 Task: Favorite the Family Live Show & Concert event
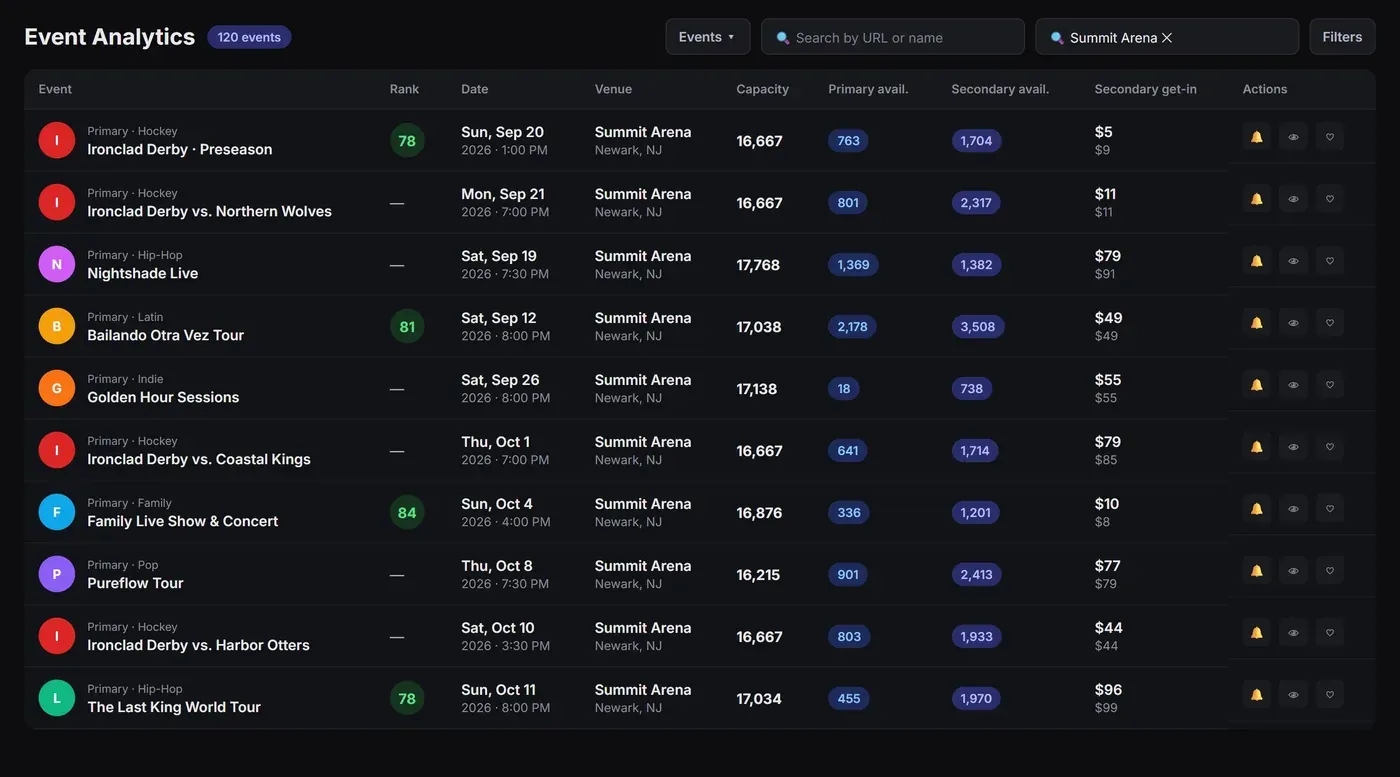[1330, 509]
